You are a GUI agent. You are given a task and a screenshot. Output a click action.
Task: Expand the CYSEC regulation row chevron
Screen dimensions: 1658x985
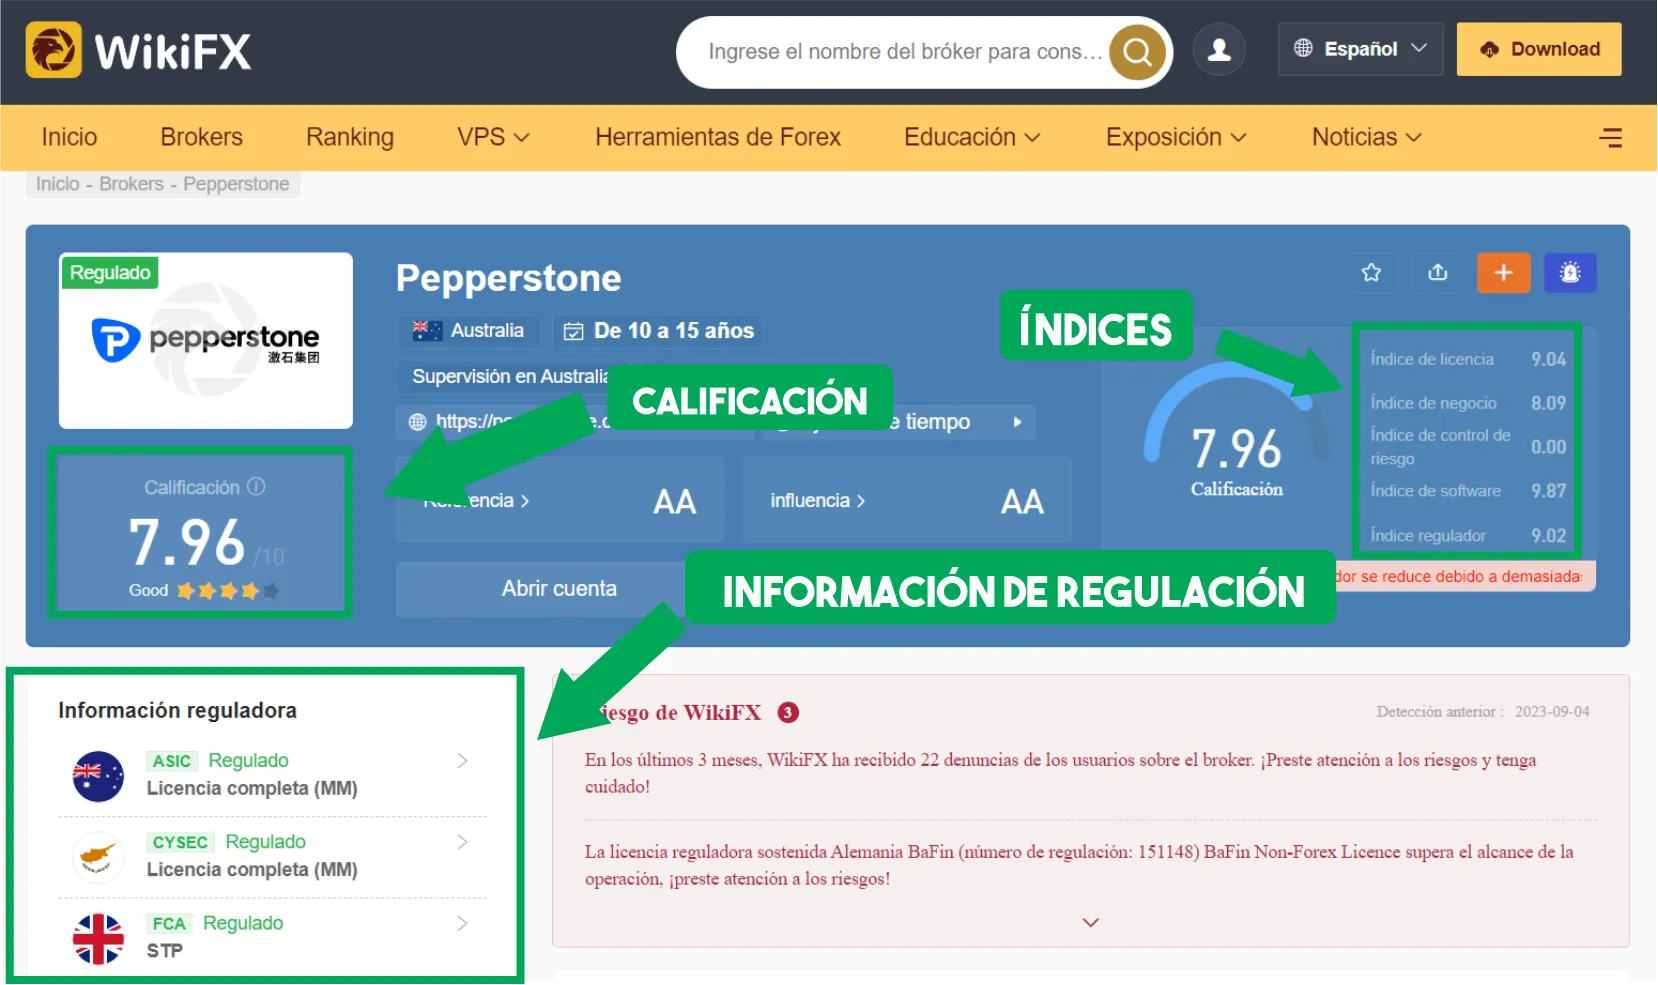[x=462, y=842]
